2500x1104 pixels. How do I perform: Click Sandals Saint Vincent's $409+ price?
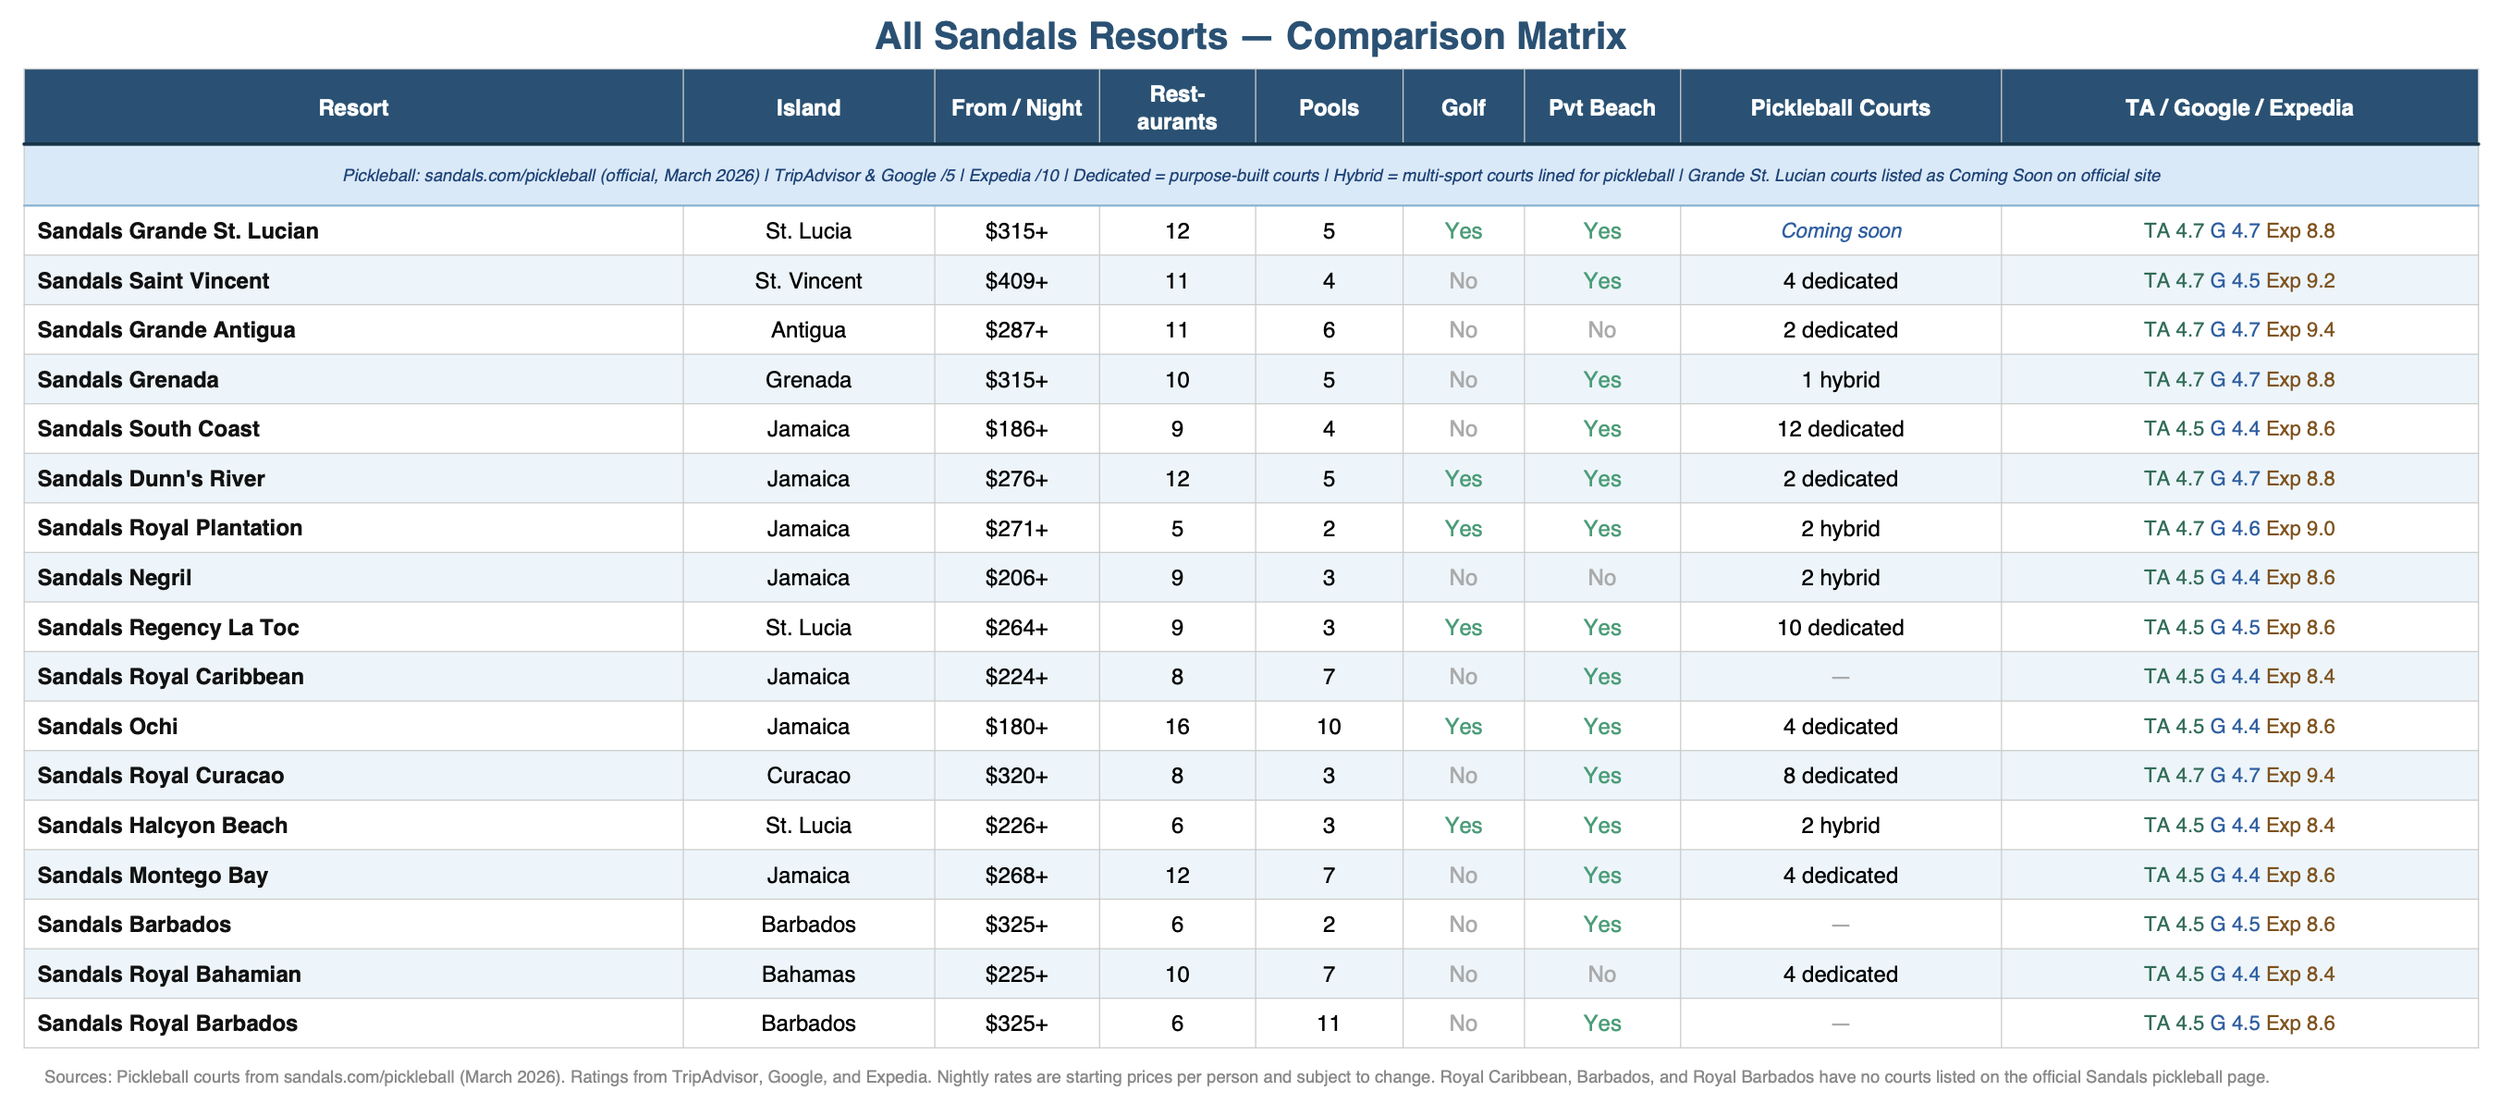[x=1016, y=281]
